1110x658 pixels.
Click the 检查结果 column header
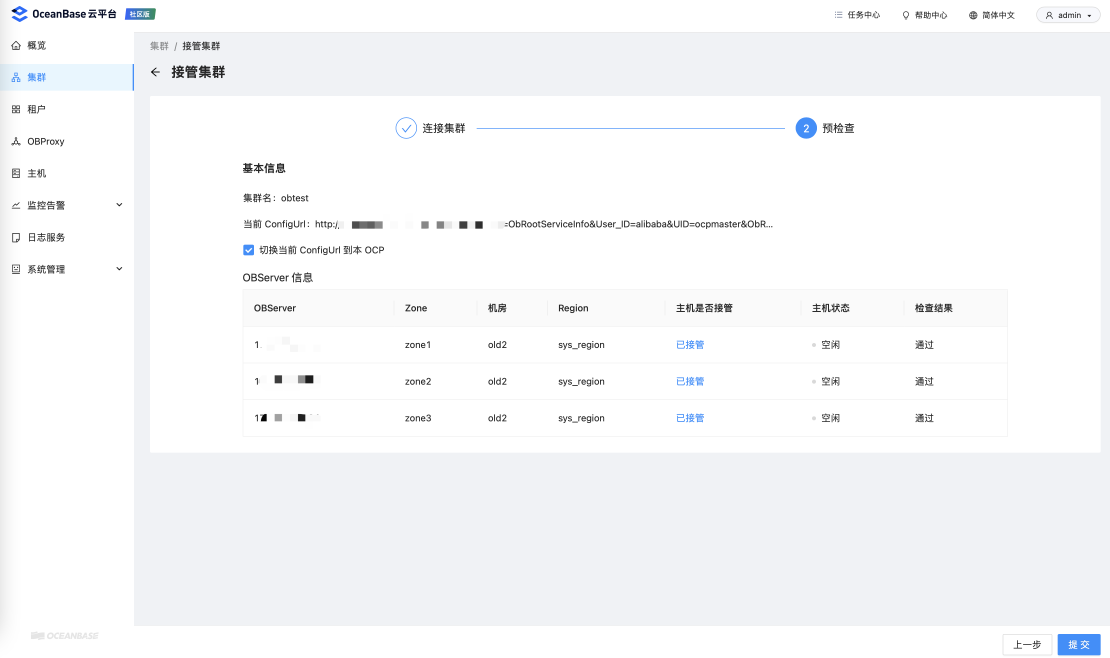[934, 308]
